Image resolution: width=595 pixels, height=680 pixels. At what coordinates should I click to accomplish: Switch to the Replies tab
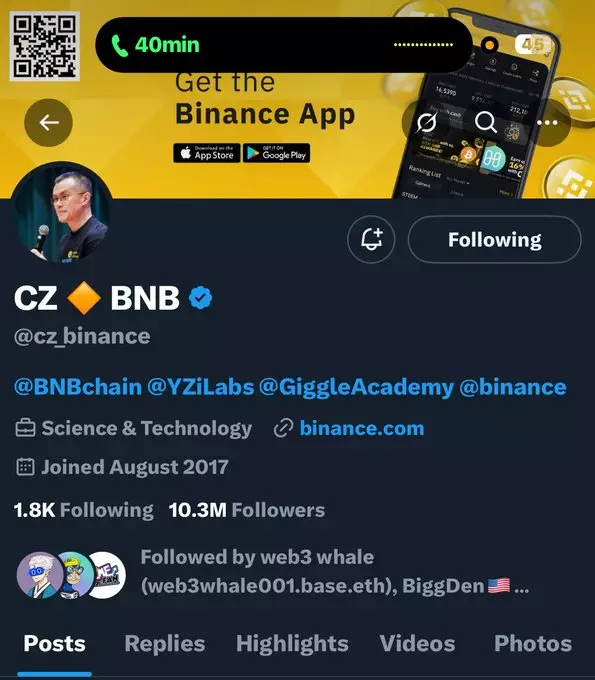click(x=165, y=644)
